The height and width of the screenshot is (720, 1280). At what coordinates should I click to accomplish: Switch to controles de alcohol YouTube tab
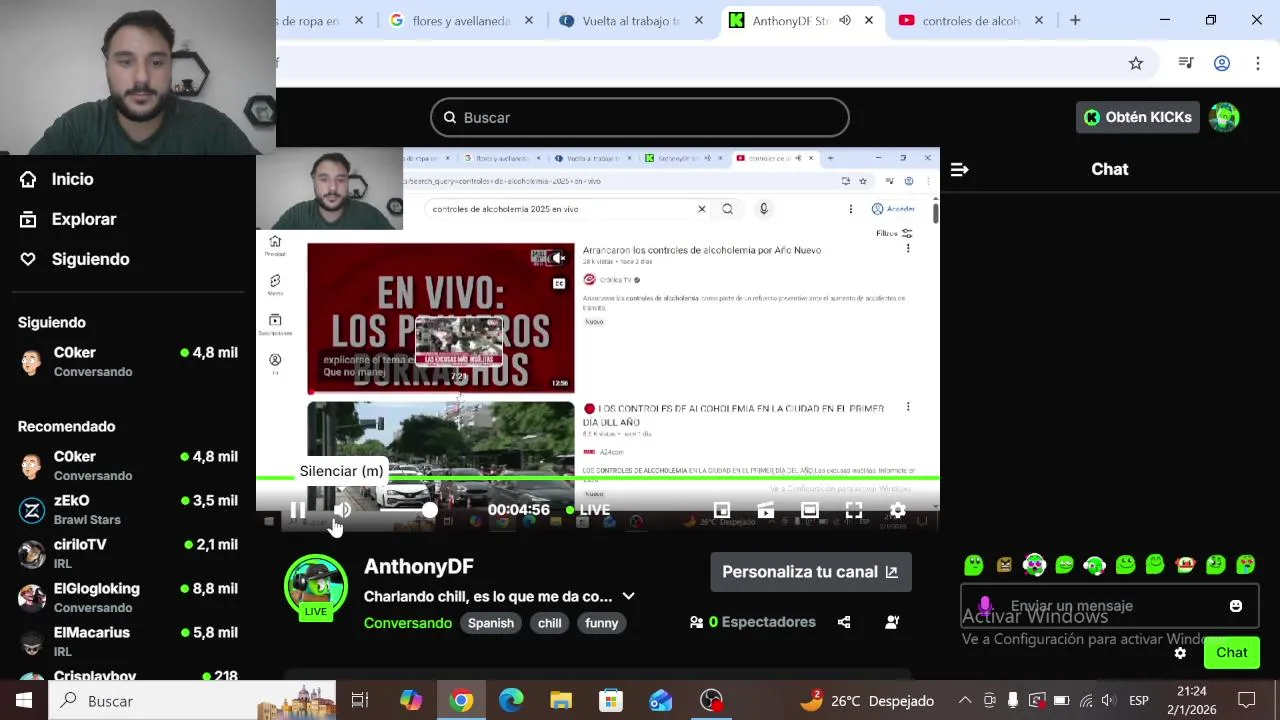[x=970, y=21]
